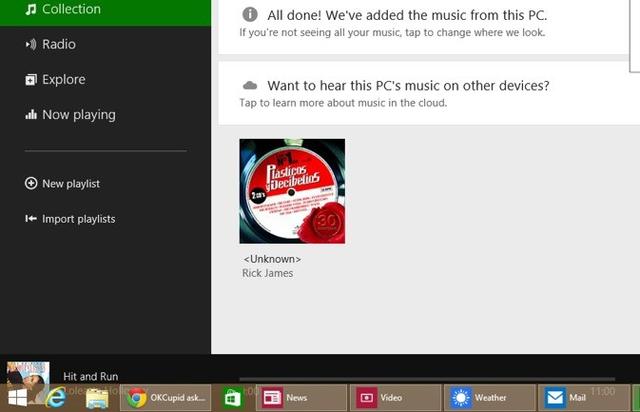Click the Unknown album title
The height and width of the screenshot is (412, 640).
[272, 259]
